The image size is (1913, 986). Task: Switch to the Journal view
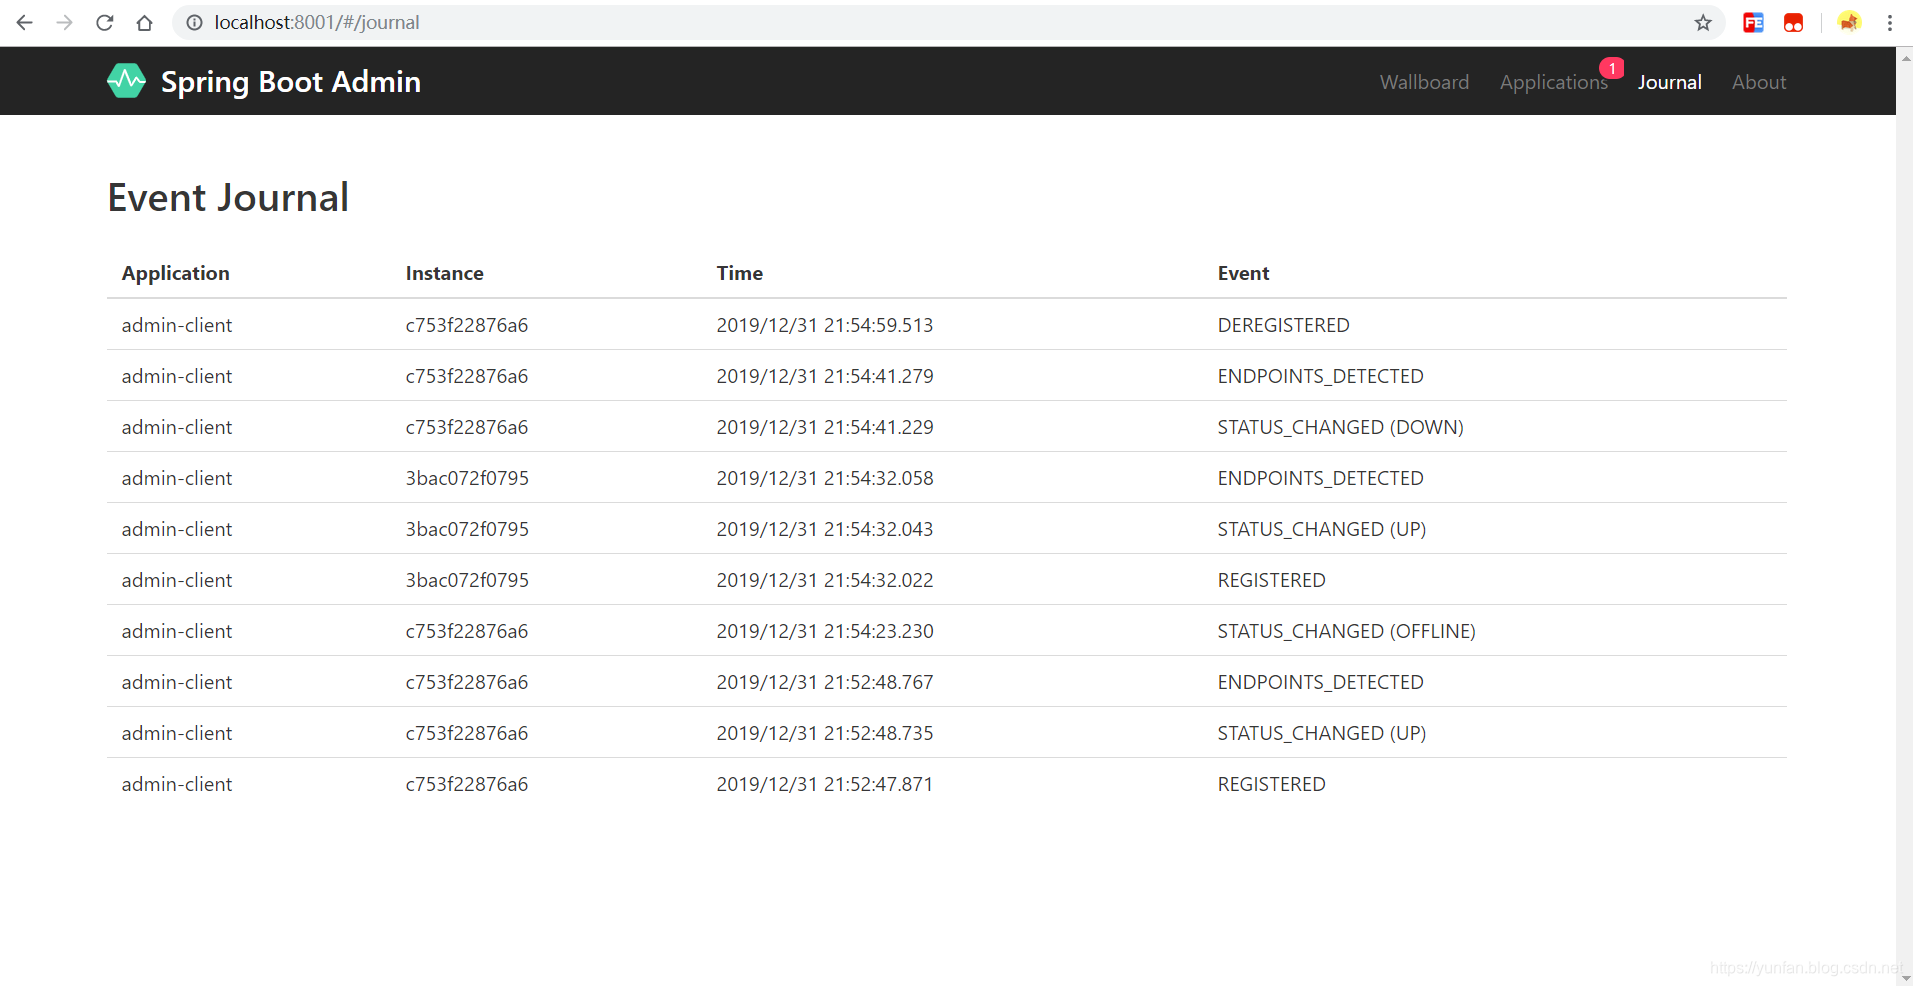pyautogui.click(x=1669, y=82)
